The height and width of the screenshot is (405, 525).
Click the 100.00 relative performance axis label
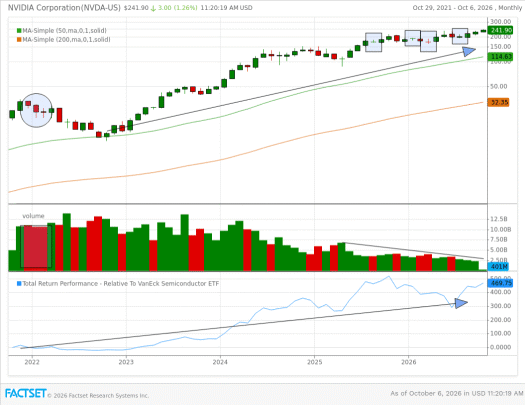coord(501,334)
